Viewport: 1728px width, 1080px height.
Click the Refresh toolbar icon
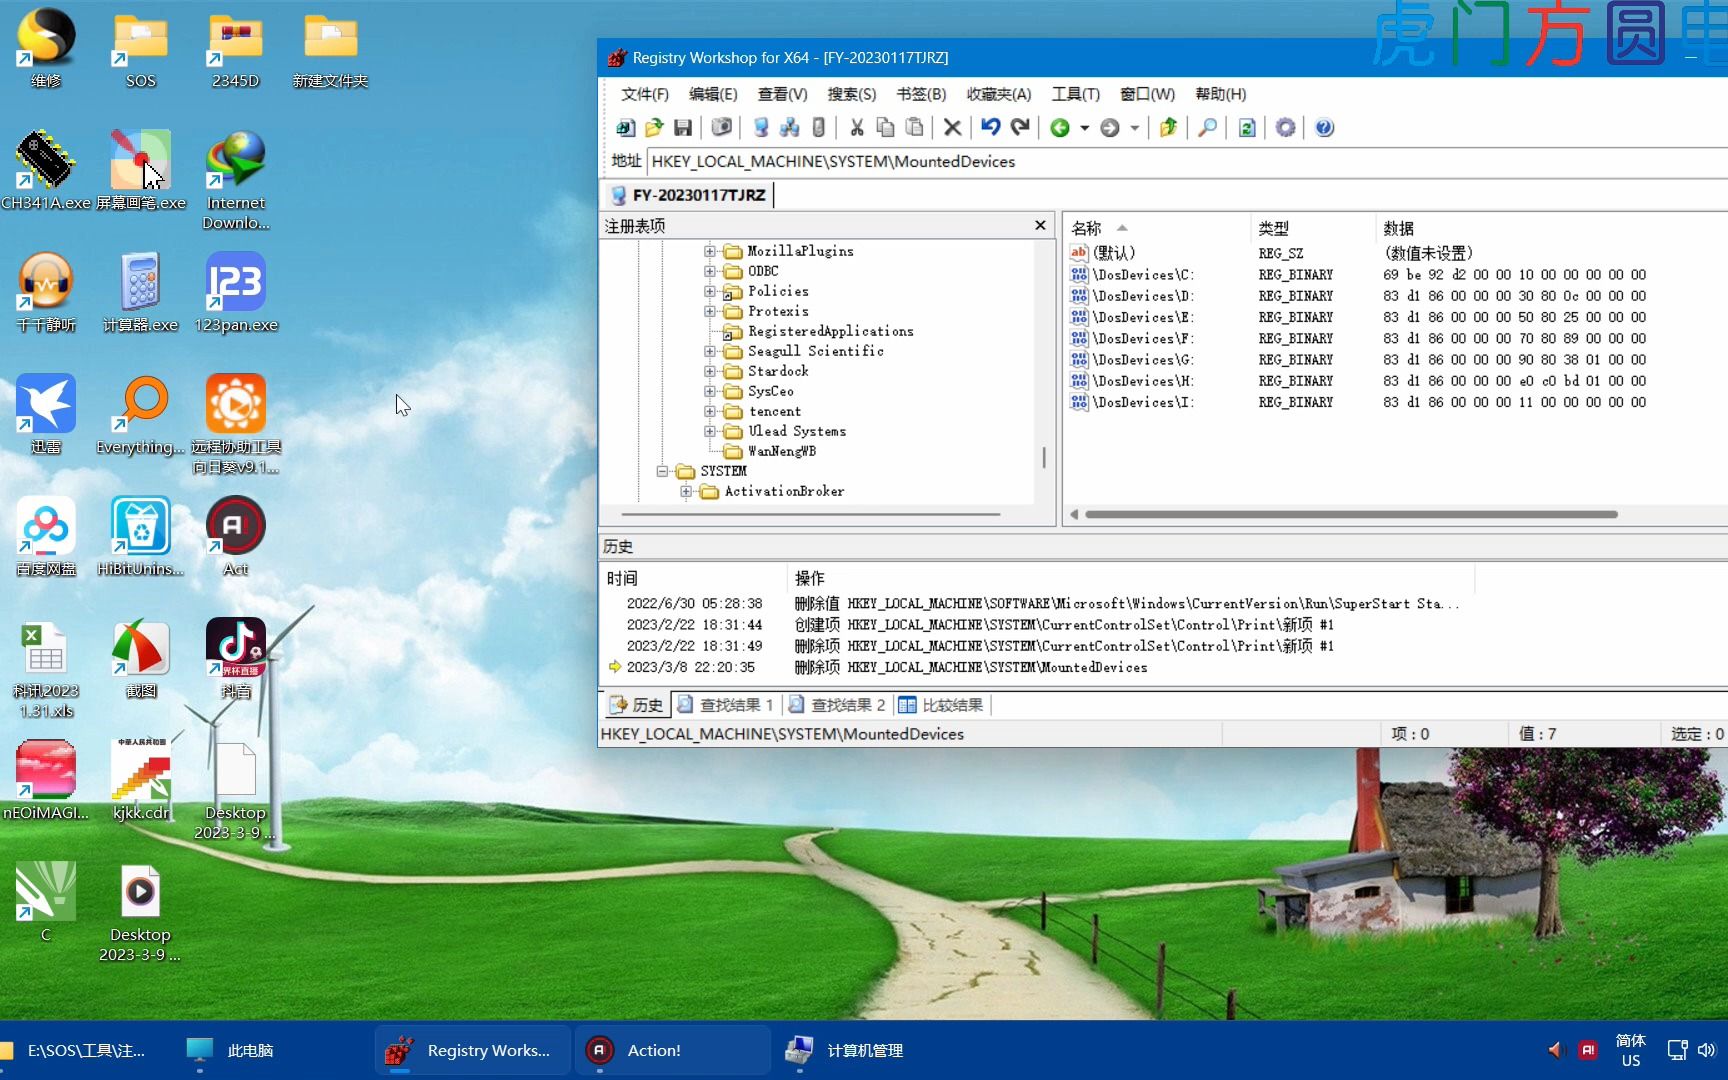click(1247, 128)
